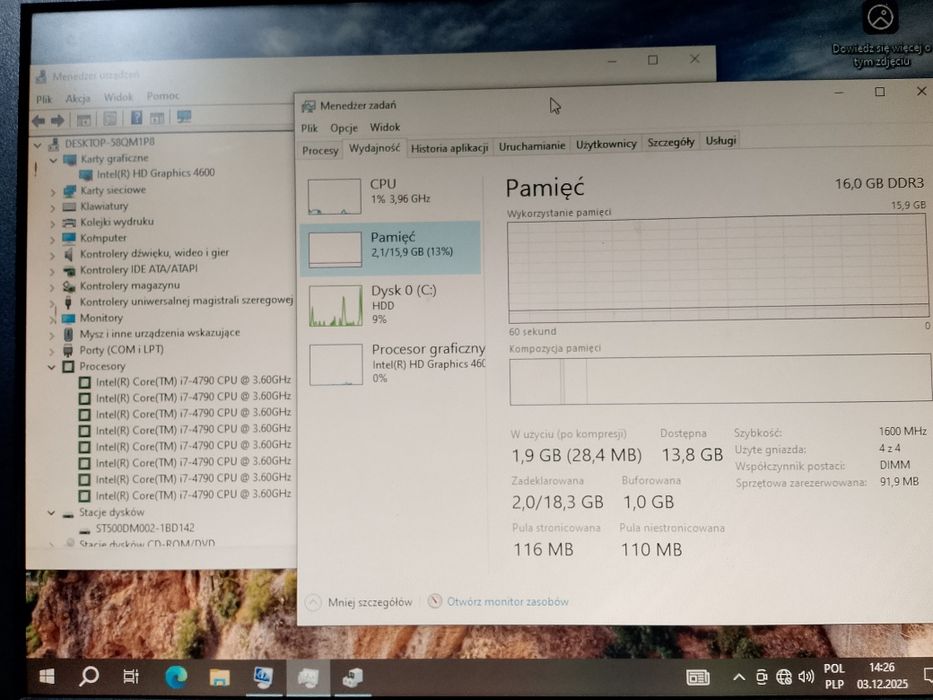Collapse the Karty graficzne node
This screenshot has height=700, width=933.
pyautogui.click(x=54, y=160)
